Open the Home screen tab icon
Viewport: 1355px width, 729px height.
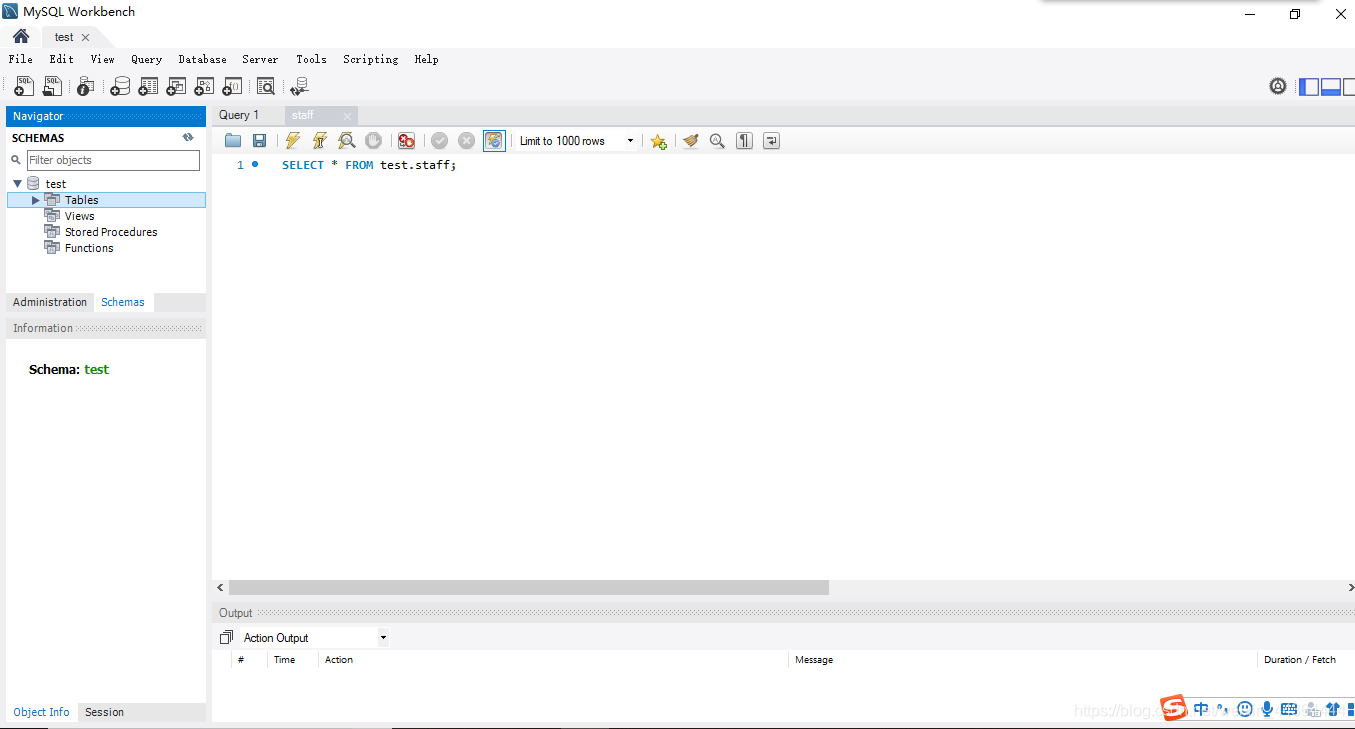[x=21, y=37]
